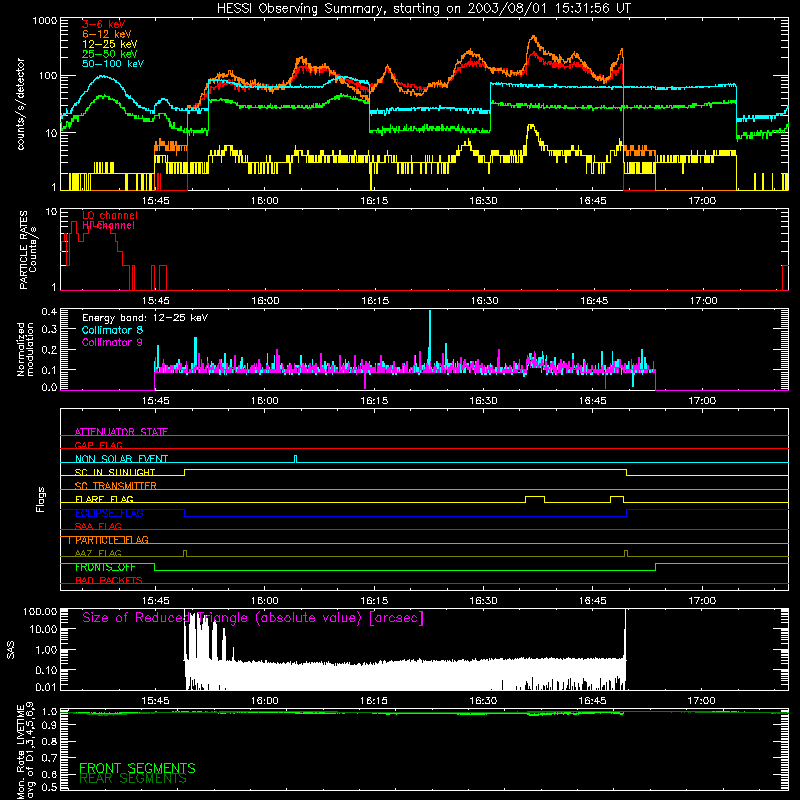Click the PARTICLE_FLAG label
The width and height of the screenshot is (800, 800).
tap(111, 540)
